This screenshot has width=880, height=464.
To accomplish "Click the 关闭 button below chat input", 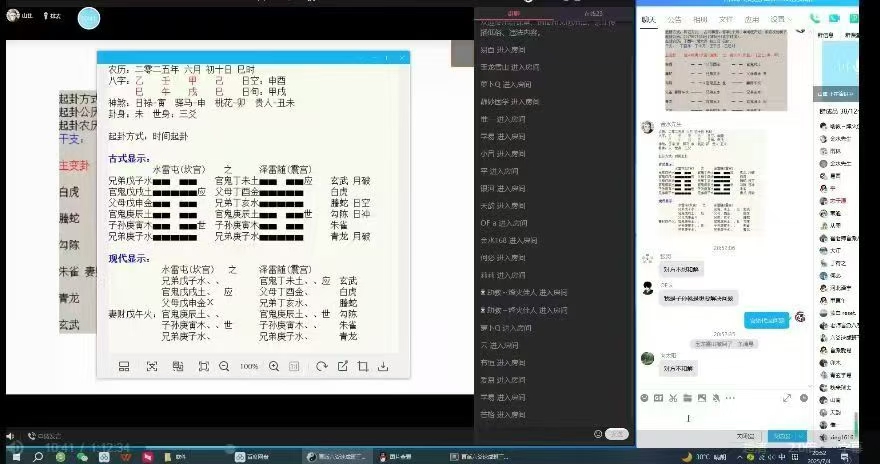I will click(745, 436).
